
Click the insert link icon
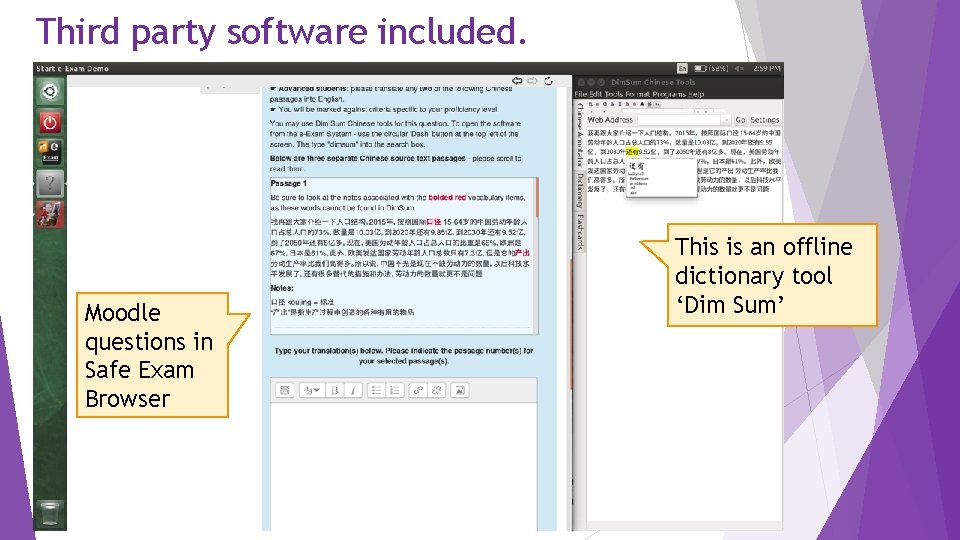[418, 390]
